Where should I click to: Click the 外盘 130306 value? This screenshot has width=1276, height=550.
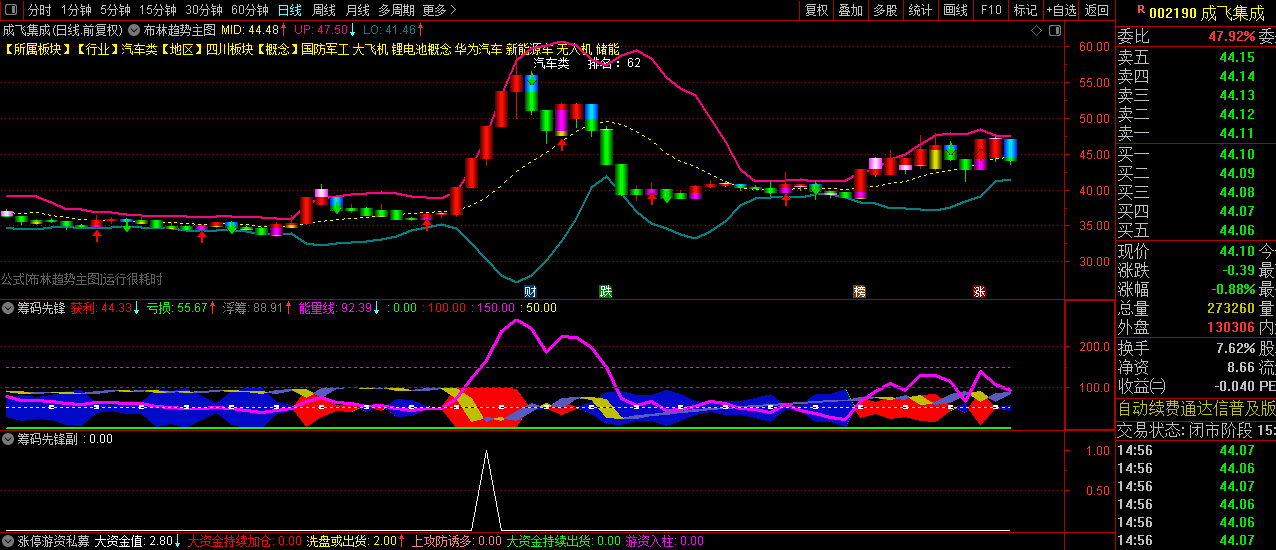(1231, 327)
